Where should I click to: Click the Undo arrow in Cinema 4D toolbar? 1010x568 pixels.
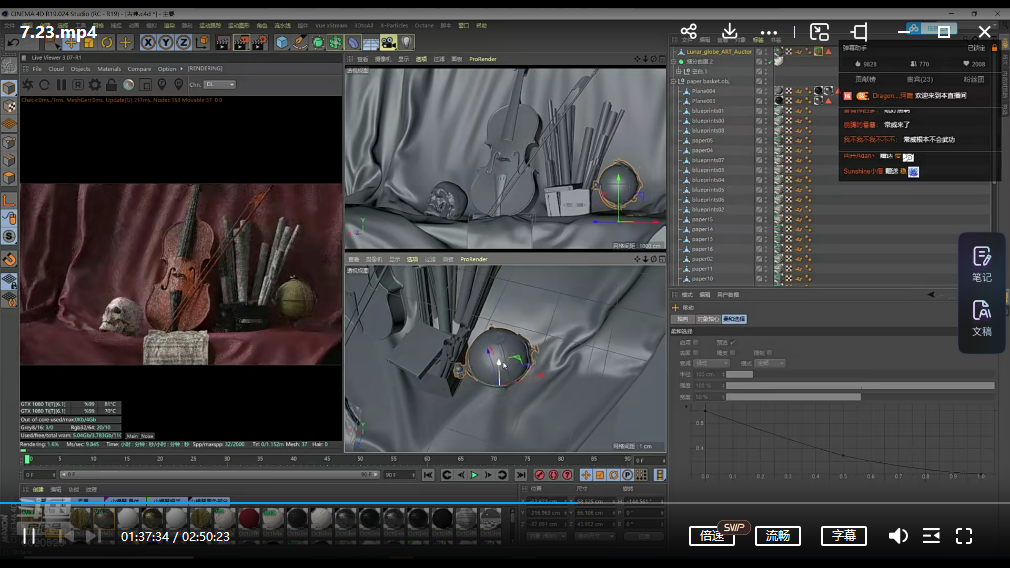tap(14, 43)
